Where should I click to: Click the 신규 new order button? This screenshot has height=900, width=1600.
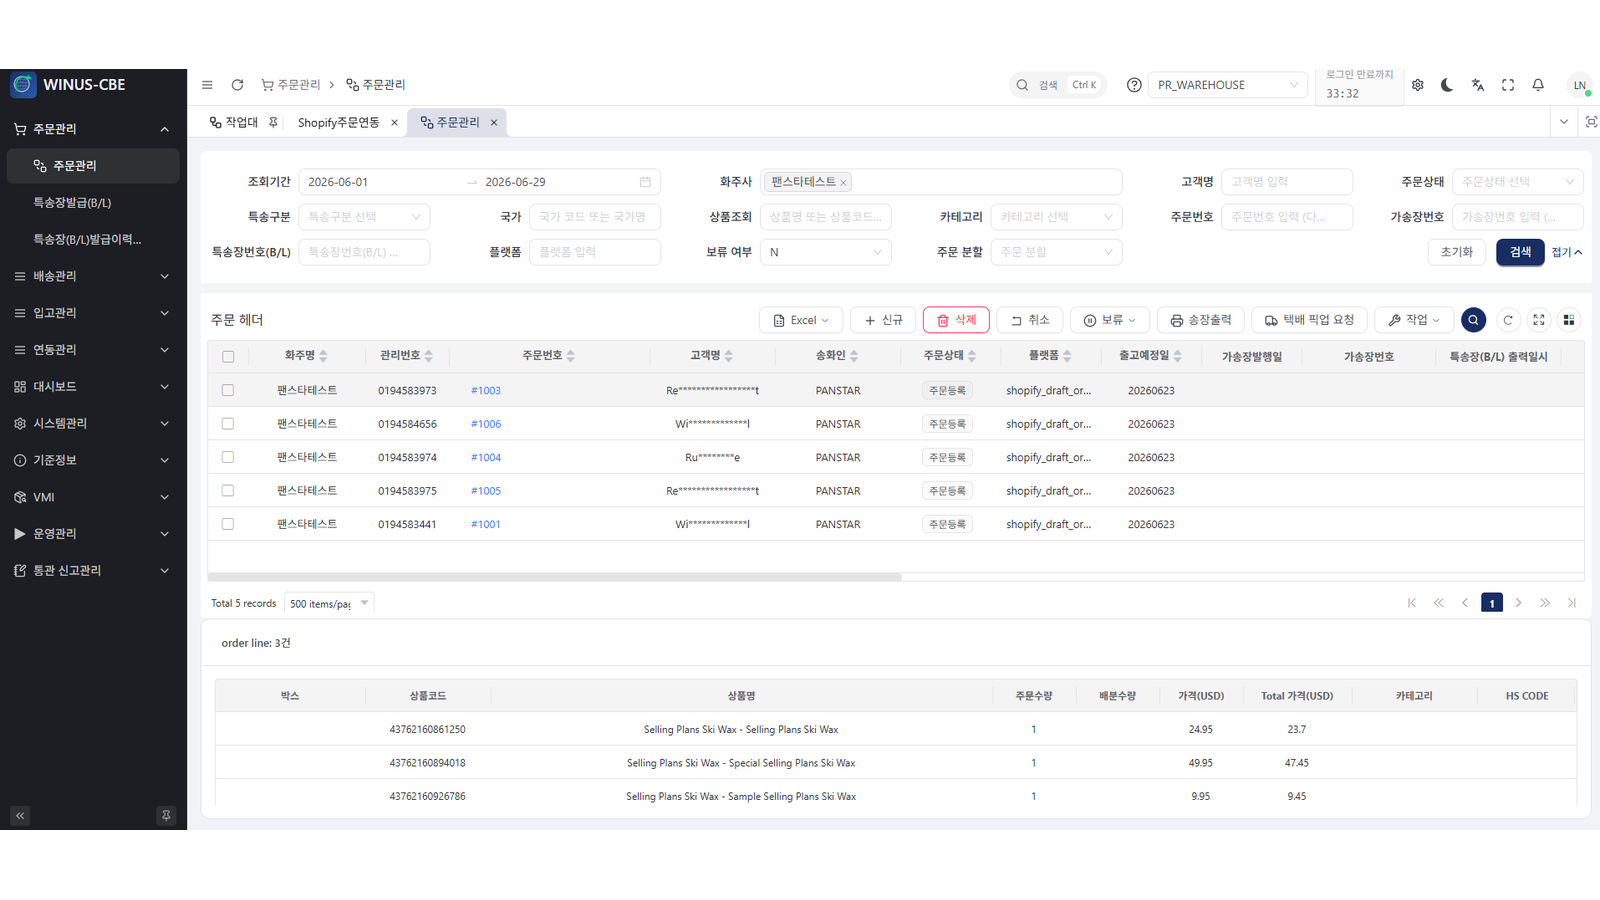[x=883, y=320]
